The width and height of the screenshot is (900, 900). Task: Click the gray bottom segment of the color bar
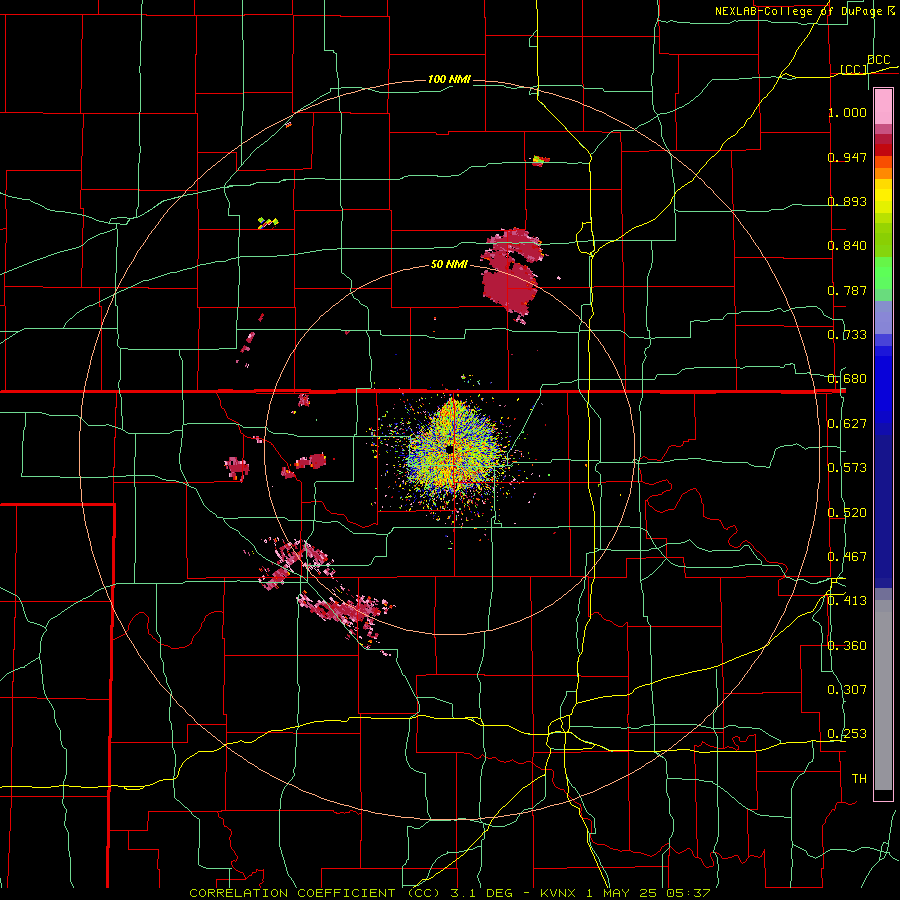[x=883, y=695]
